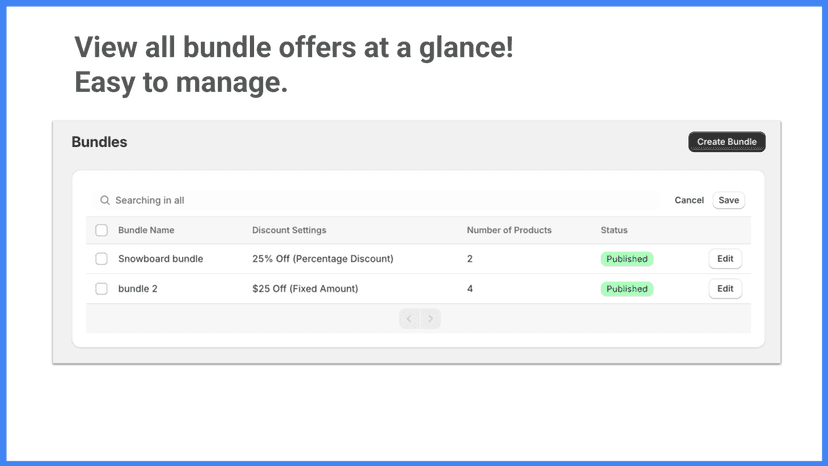828x466 pixels.
Task: Click the Bundle Name column header
Action: click(x=146, y=230)
